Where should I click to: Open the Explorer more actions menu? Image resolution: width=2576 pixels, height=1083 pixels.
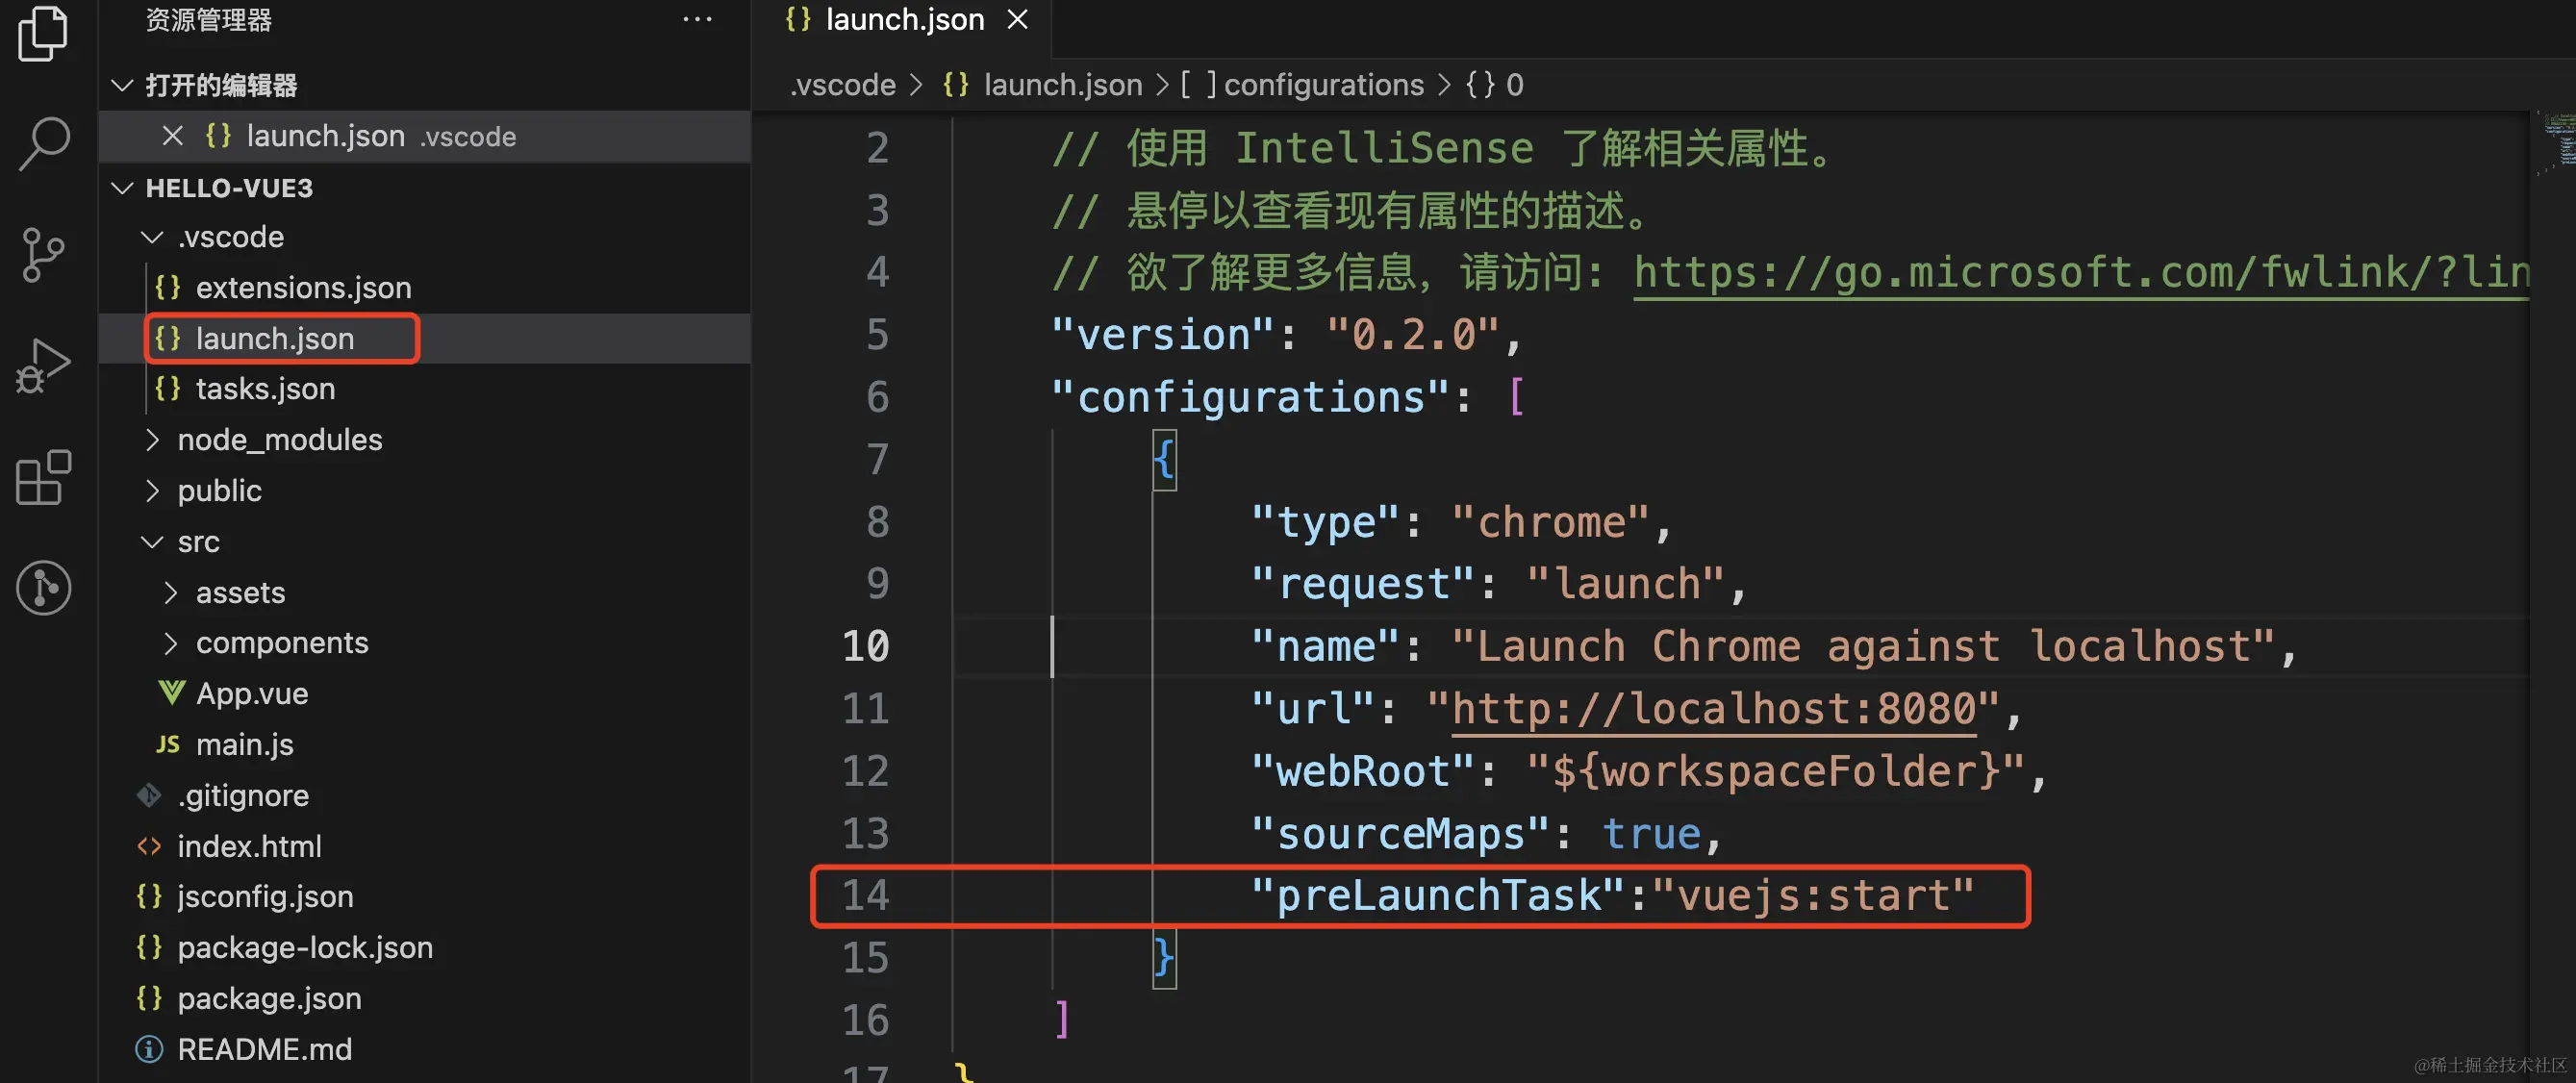coord(698,19)
